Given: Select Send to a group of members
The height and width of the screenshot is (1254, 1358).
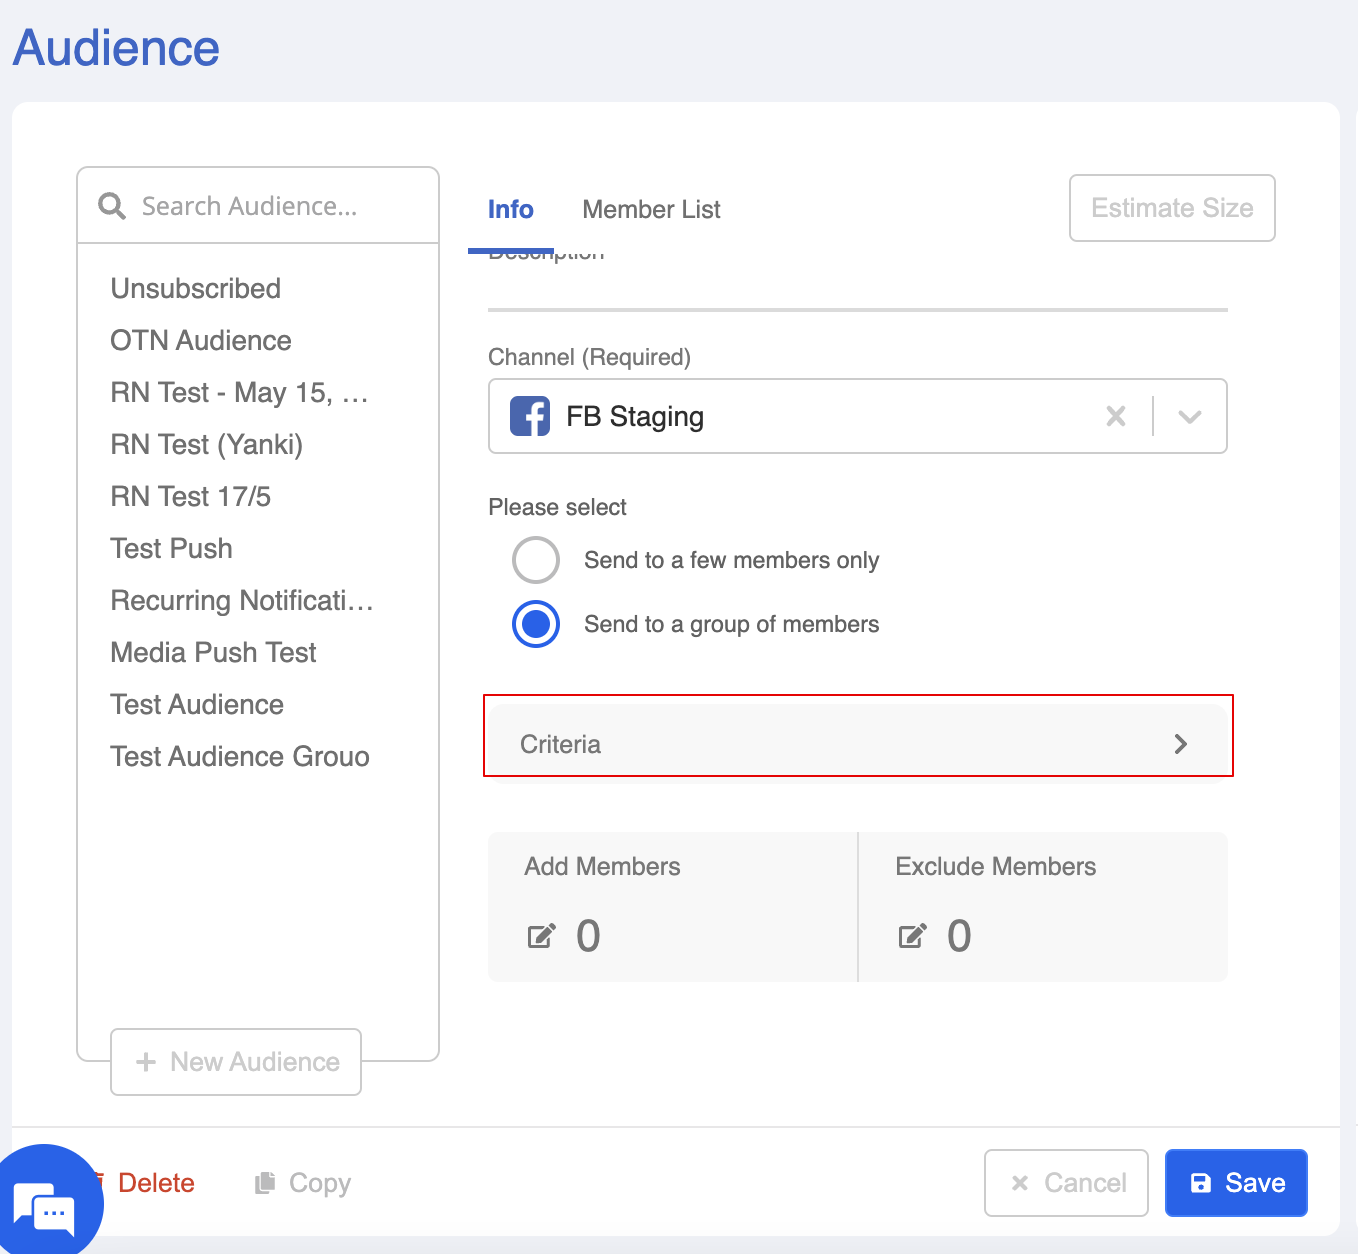Looking at the screenshot, I should point(536,624).
